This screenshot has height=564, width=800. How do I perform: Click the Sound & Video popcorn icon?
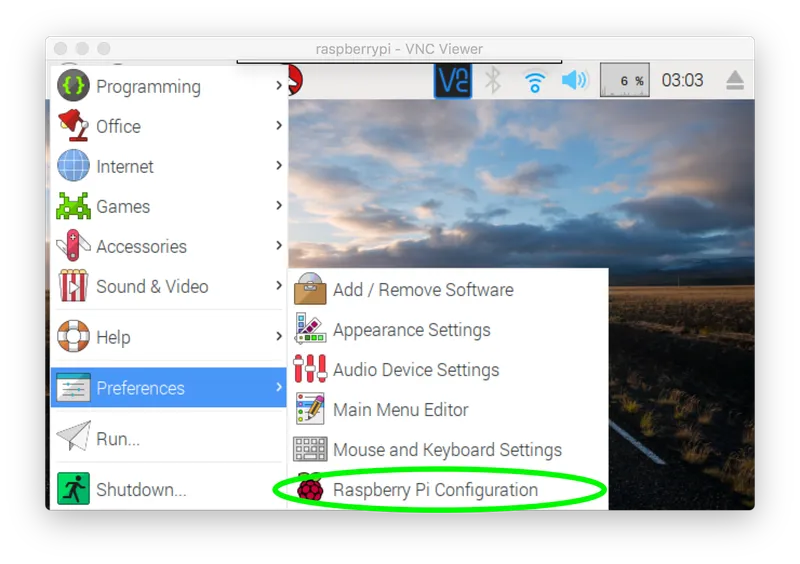[x=73, y=286]
